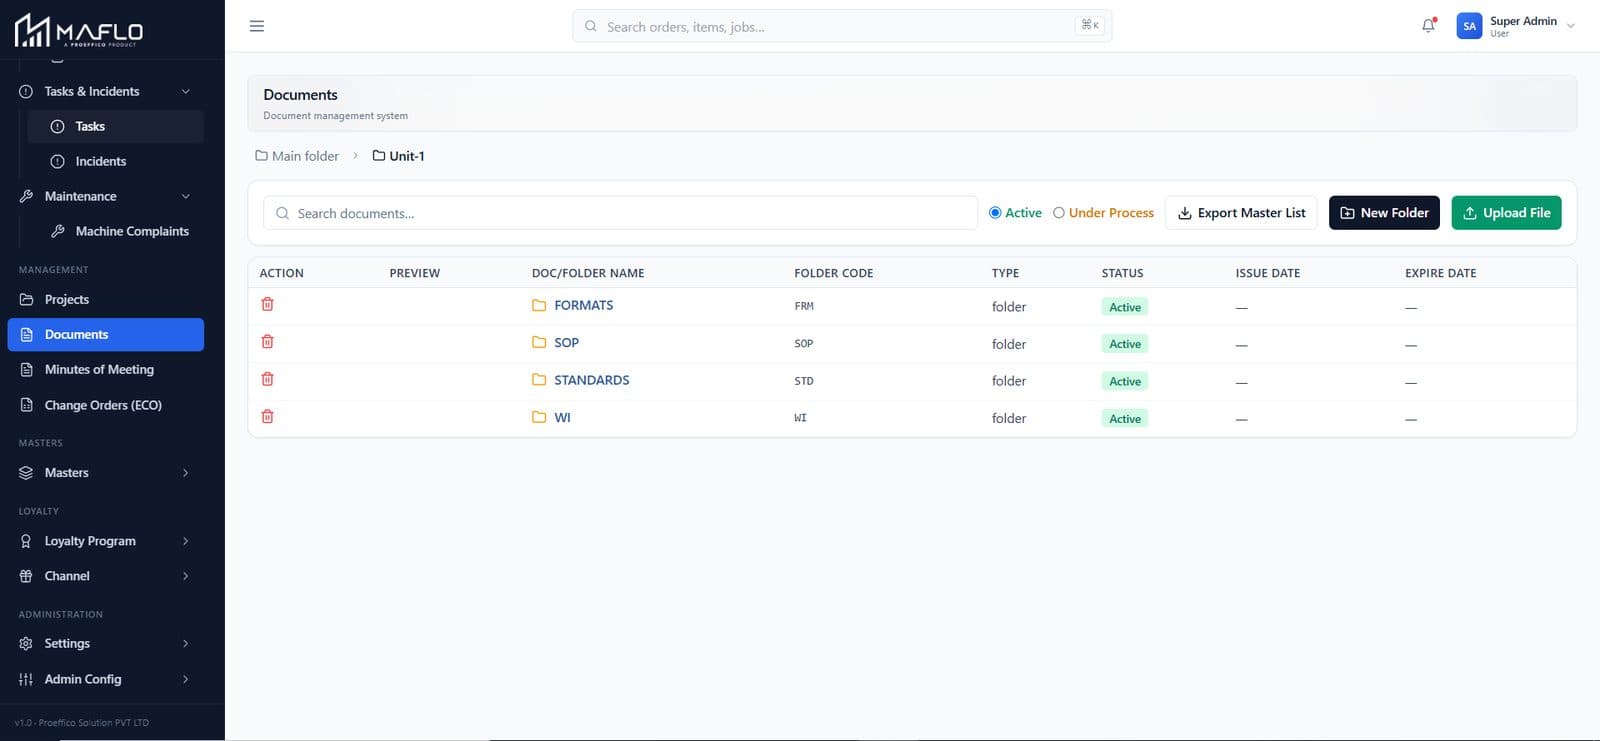
Task: Delete the STANDARDS folder row
Action: [267, 379]
